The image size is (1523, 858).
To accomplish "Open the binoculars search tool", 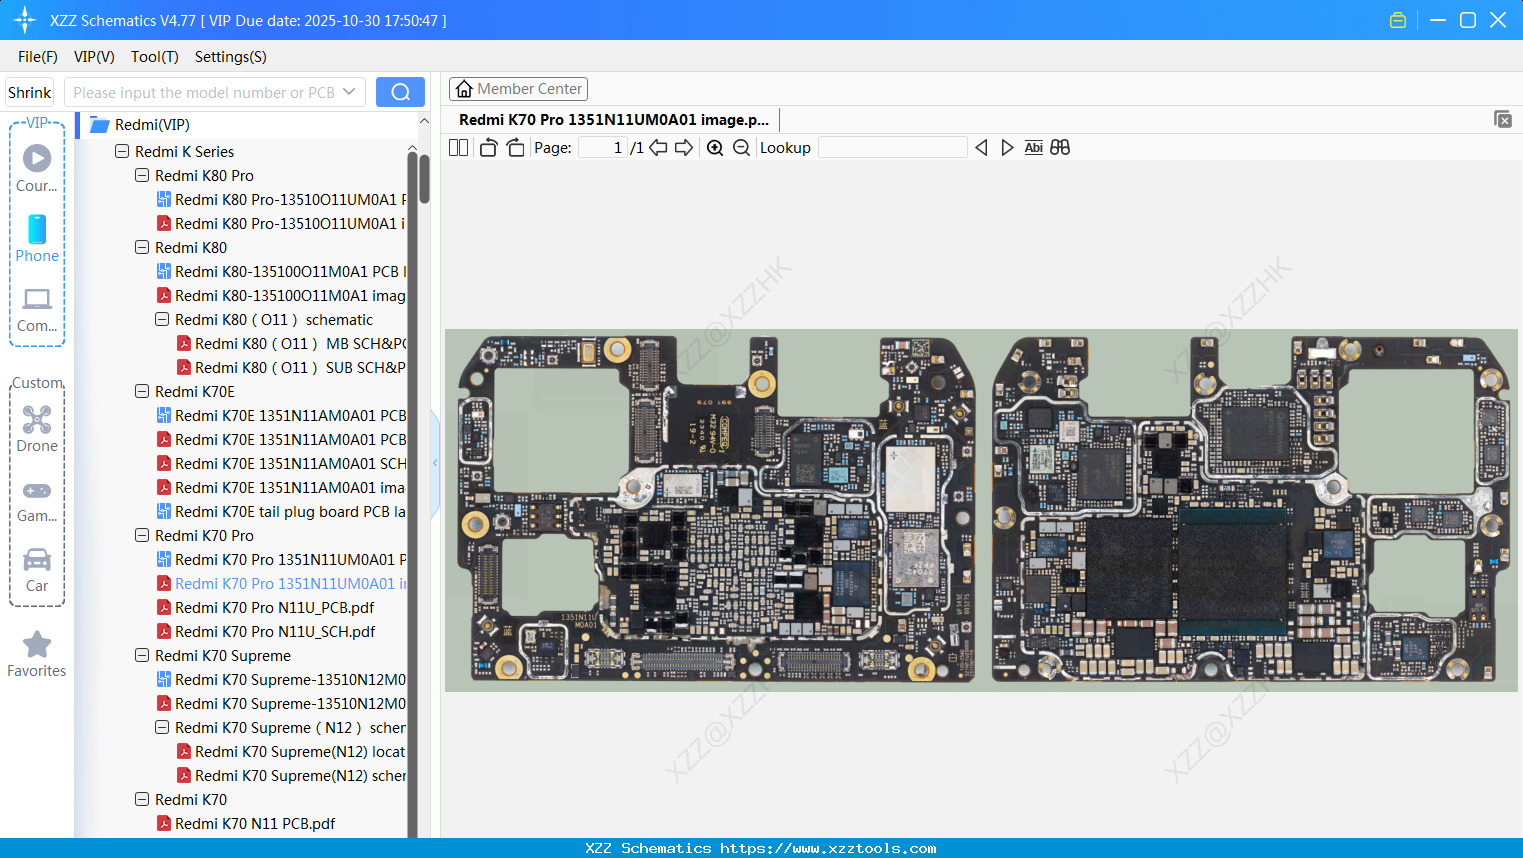I will click(1060, 147).
